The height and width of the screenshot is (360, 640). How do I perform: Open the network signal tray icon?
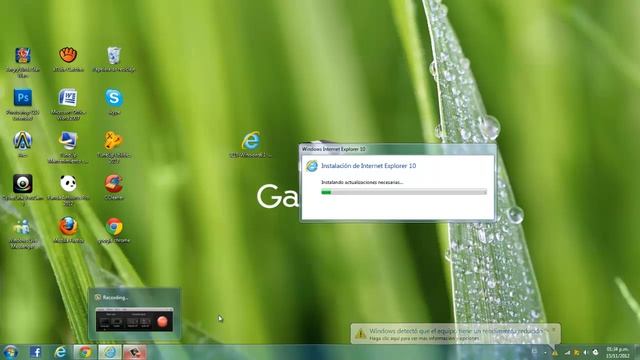pyautogui.click(x=567, y=352)
